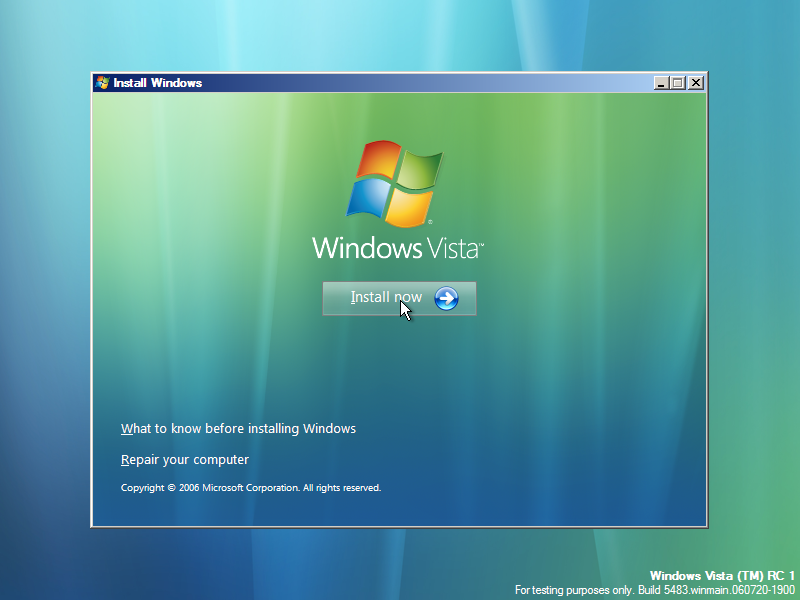Open What to know before installing Windows
This screenshot has height=600, width=800.
click(238, 429)
